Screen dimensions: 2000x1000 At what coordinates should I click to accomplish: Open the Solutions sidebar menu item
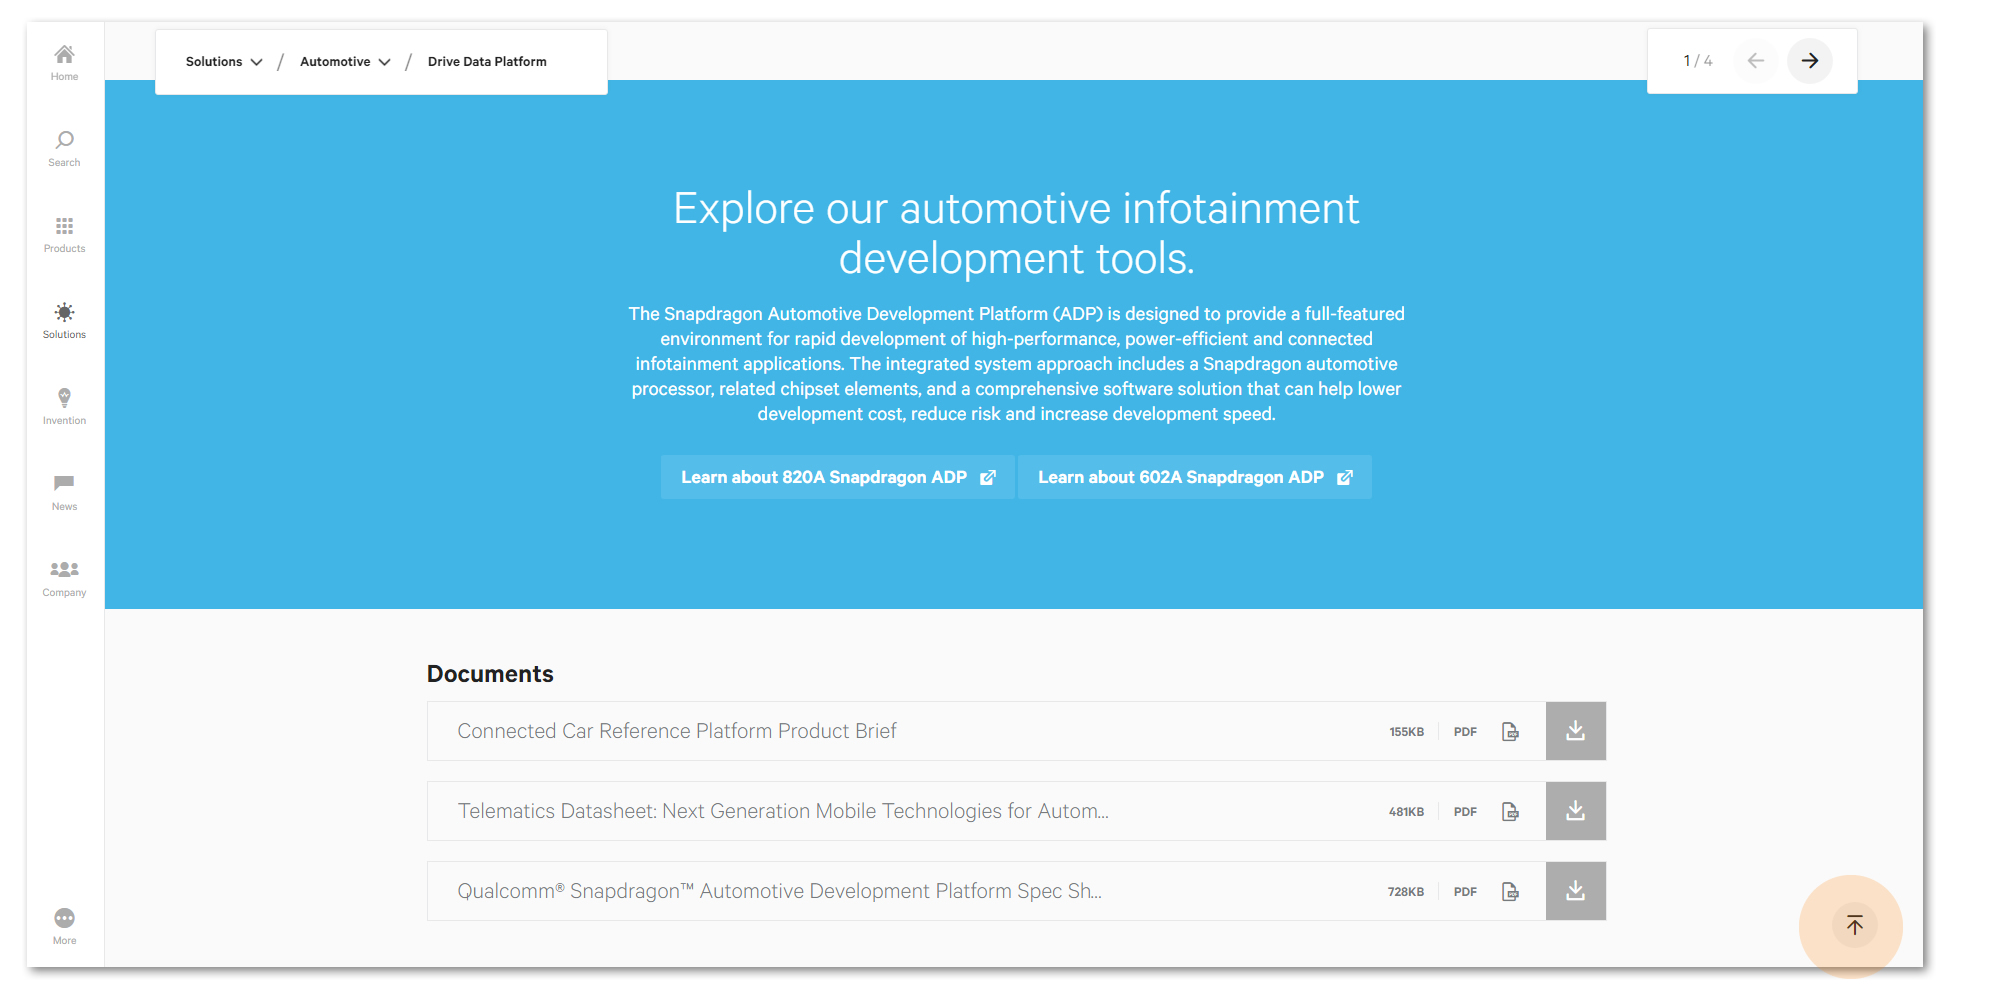click(x=64, y=319)
